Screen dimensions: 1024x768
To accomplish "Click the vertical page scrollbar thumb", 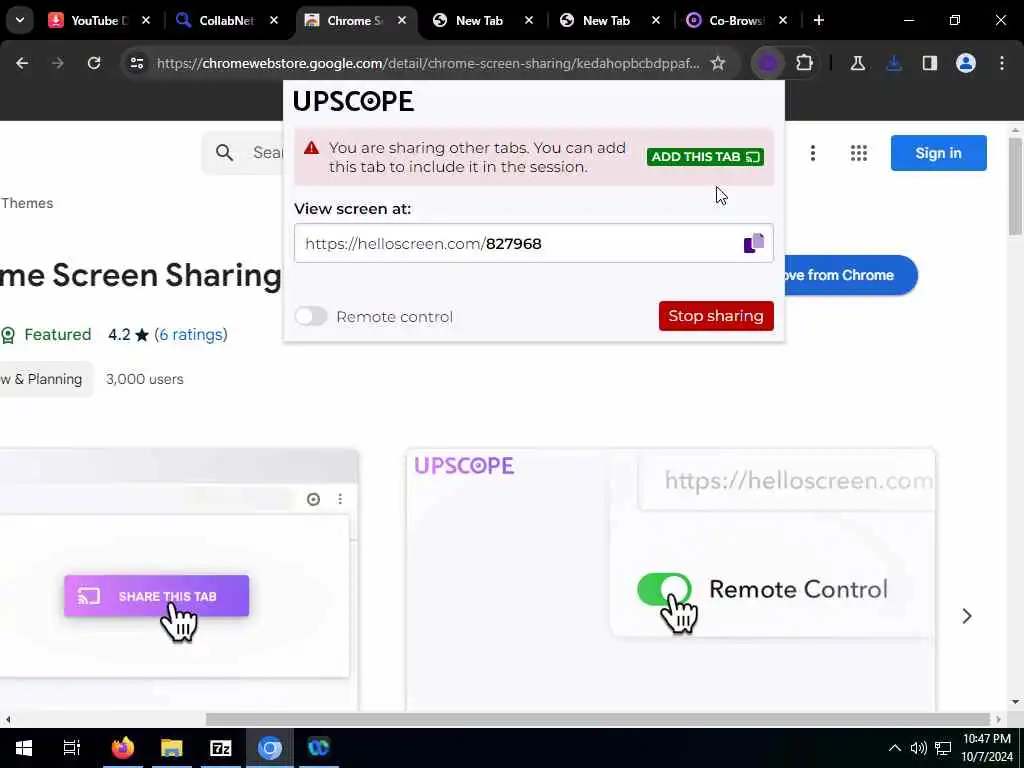I will (x=1015, y=185).
